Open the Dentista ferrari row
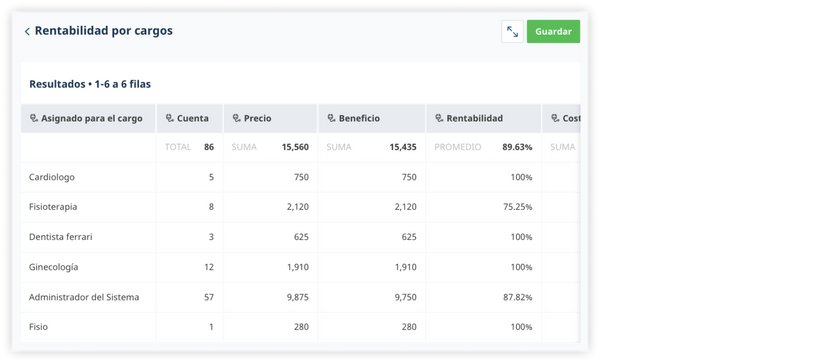This screenshot has height=363, width=840. (300, 237)
